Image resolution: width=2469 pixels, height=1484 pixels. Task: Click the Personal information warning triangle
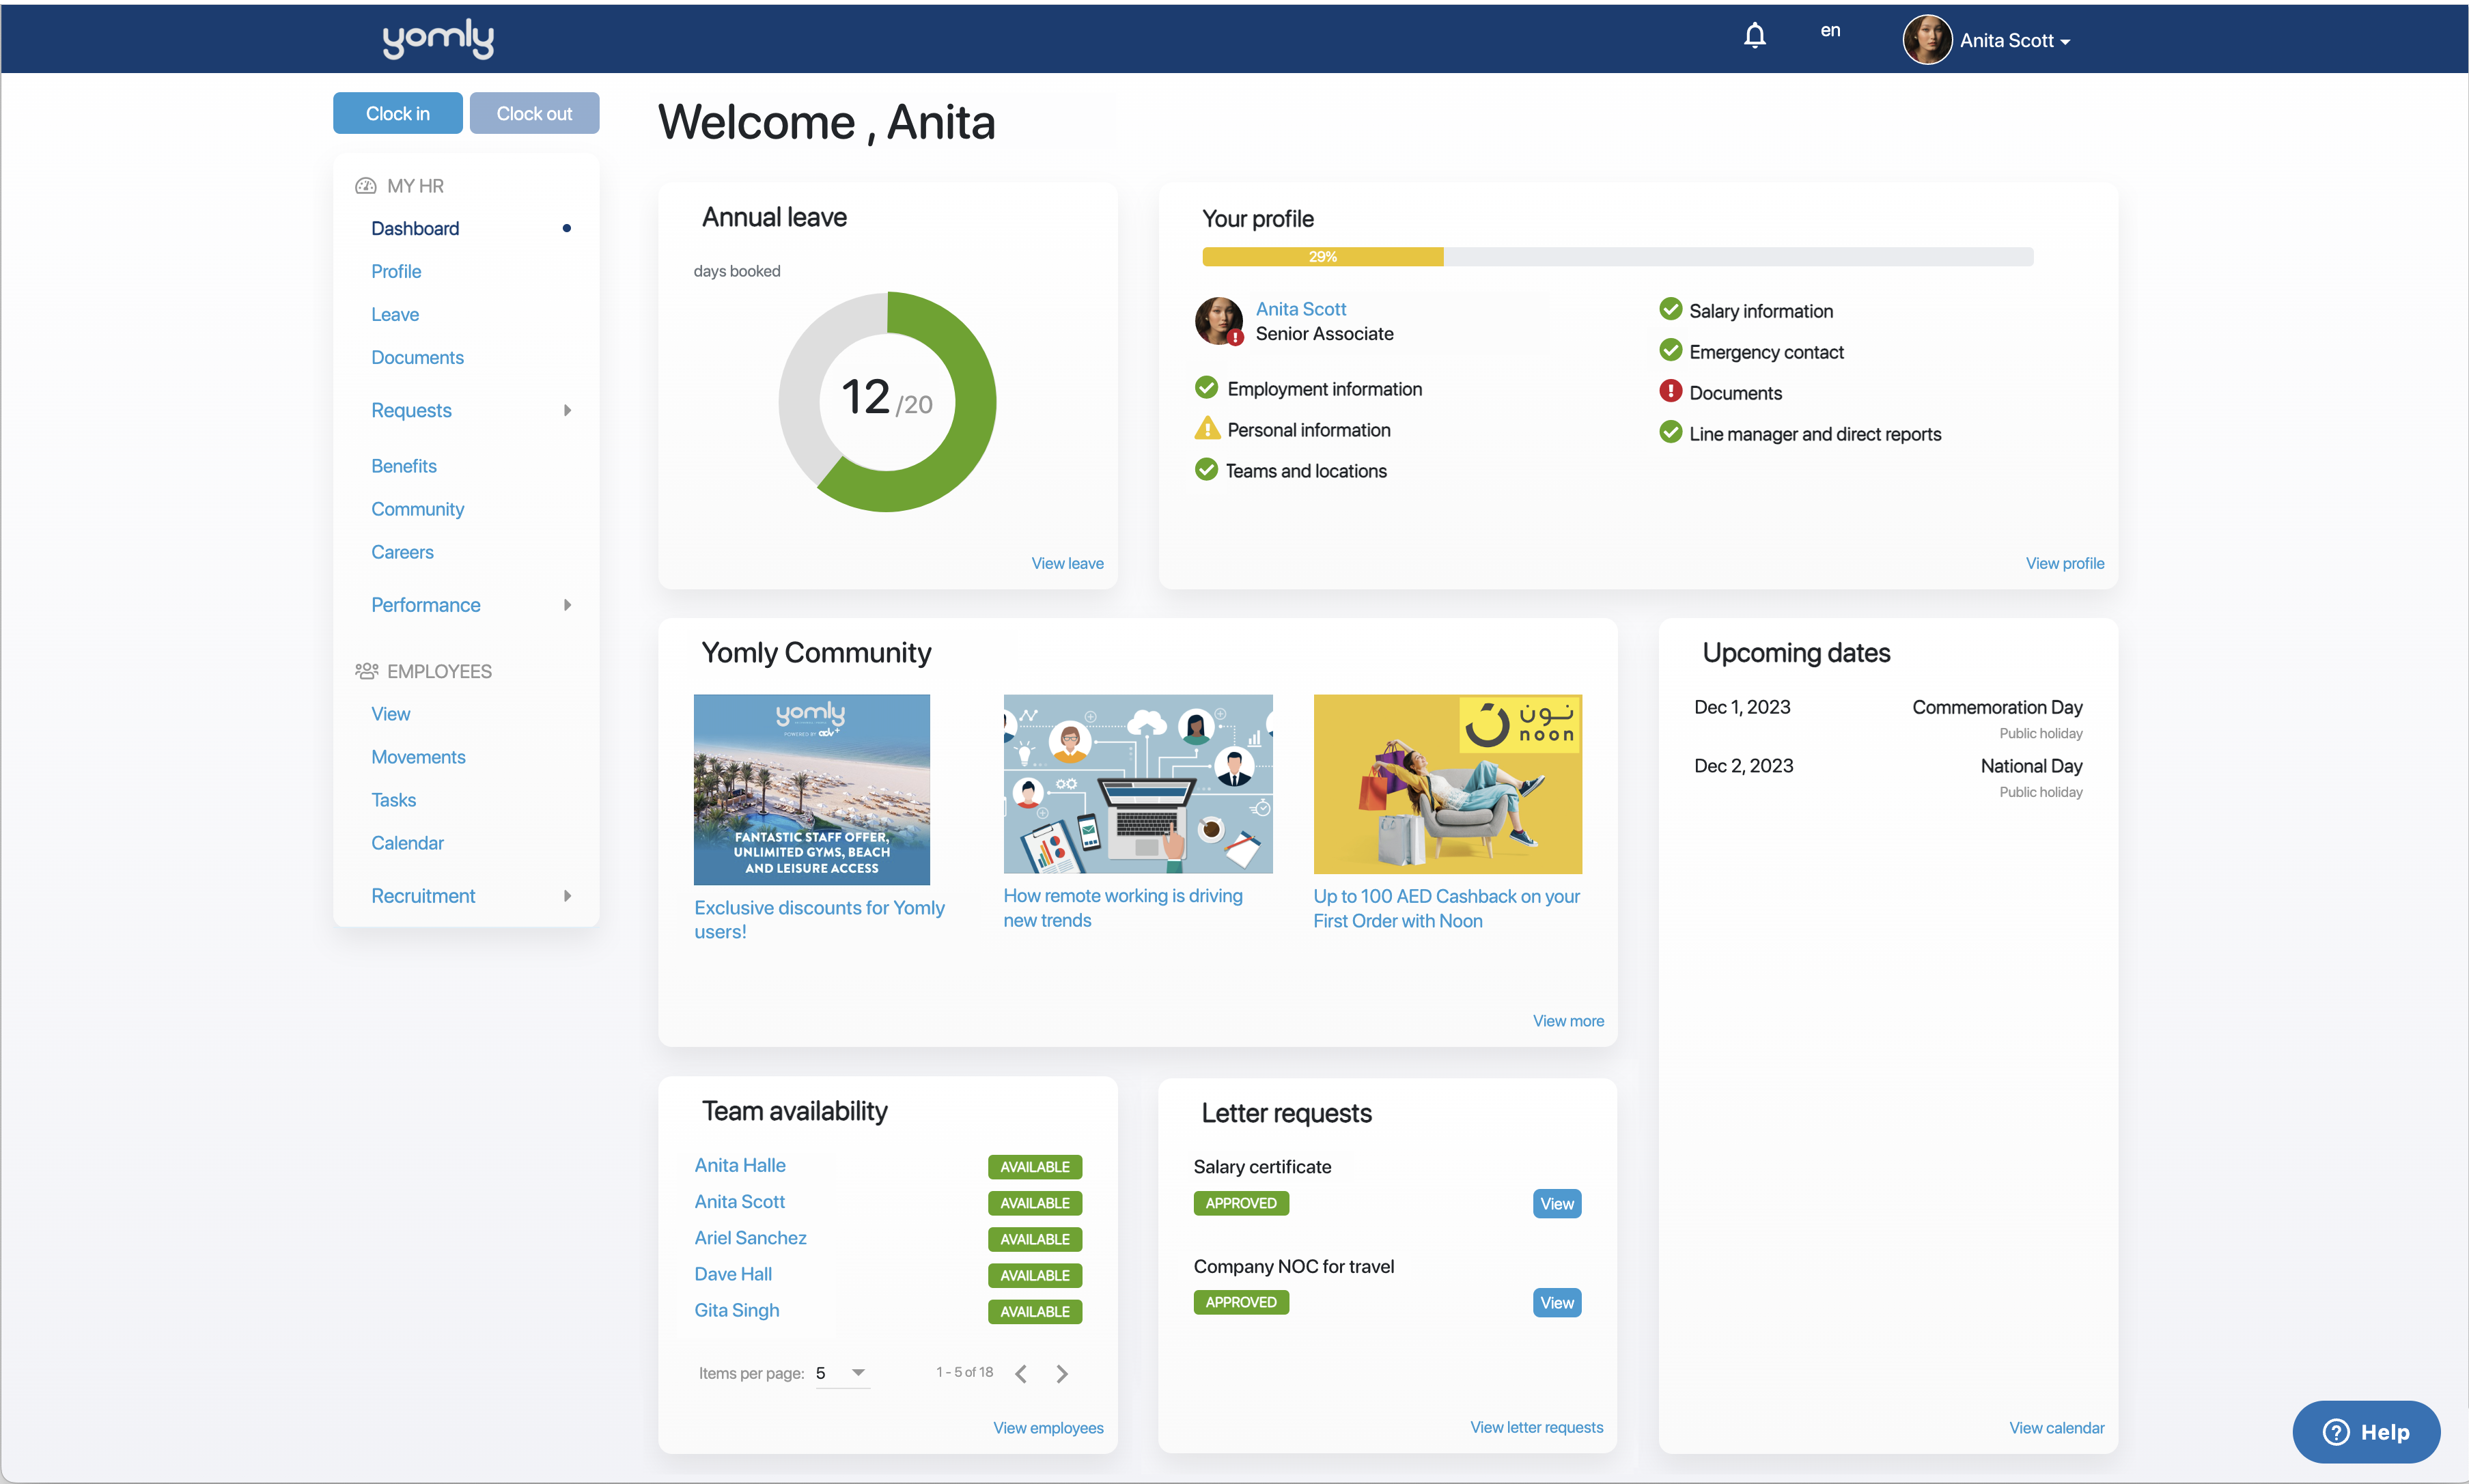pos(1207,429)
